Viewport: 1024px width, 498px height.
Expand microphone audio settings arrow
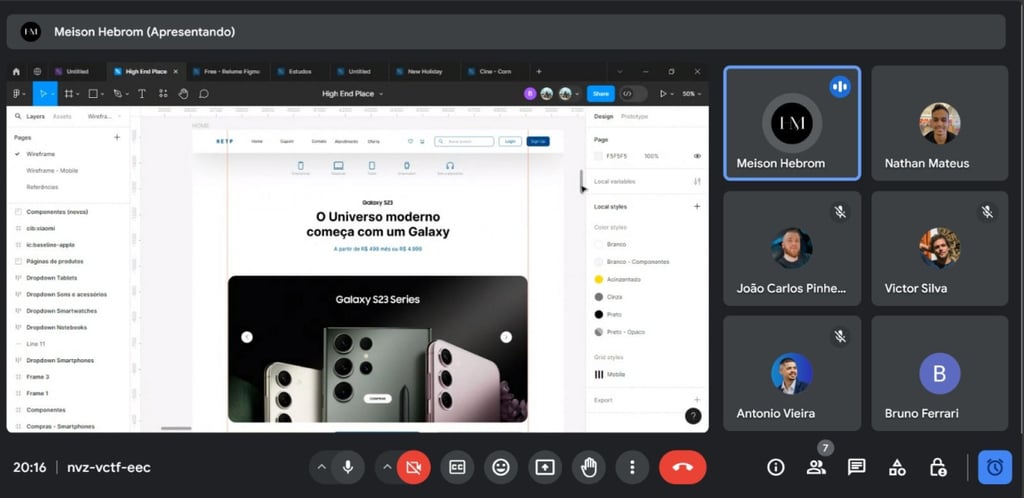[x=321, y=467]
